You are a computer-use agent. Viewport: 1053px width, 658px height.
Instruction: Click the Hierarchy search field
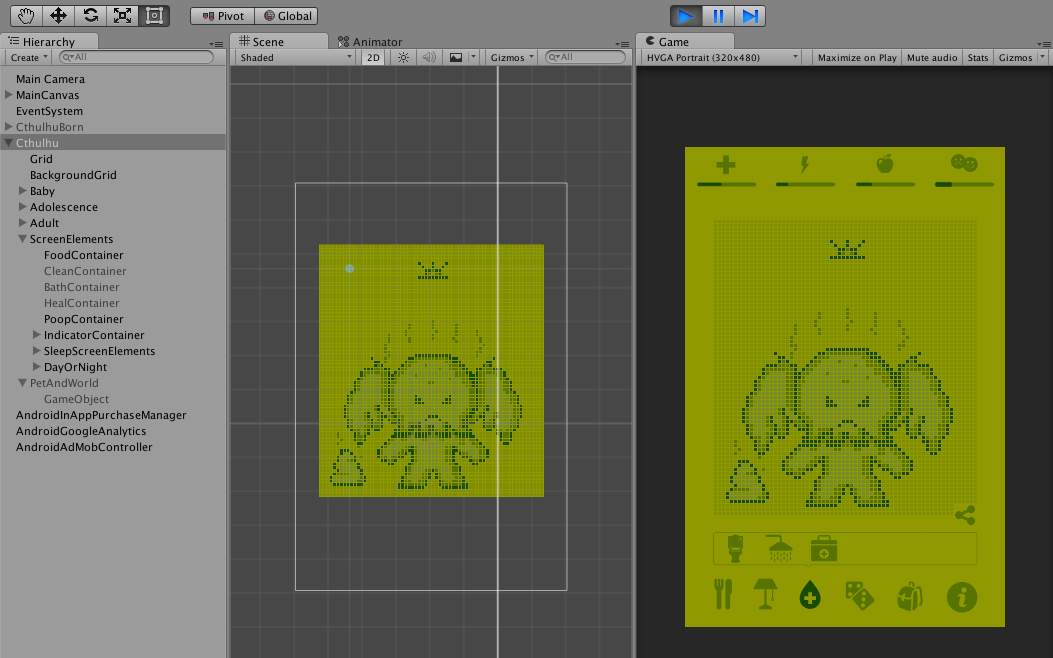[136, 57]
